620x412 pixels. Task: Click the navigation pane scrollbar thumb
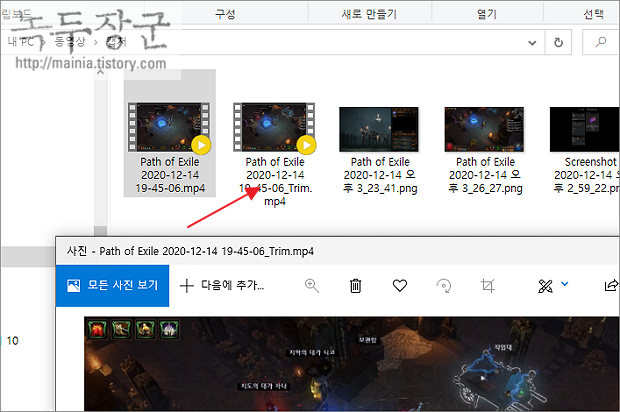coord(100,231)
